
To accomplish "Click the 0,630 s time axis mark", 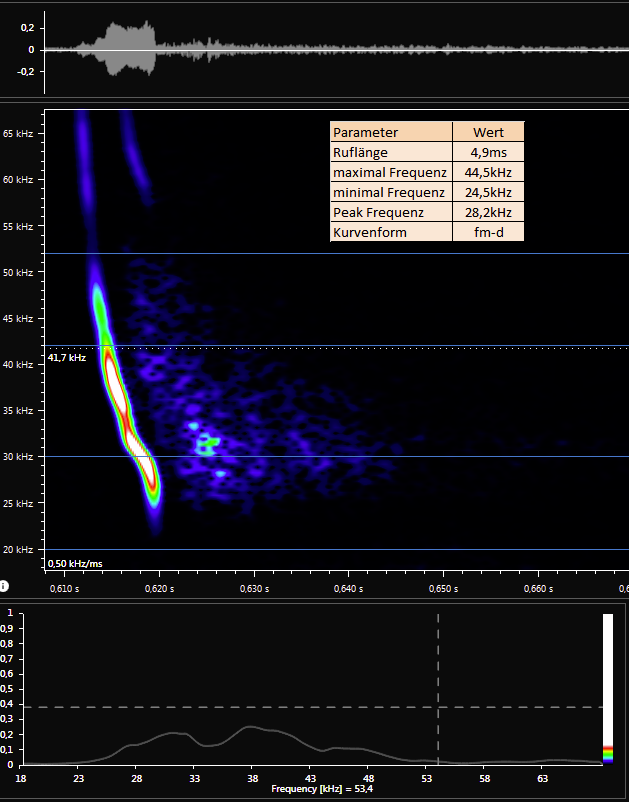I will click(x=253, y=589).
